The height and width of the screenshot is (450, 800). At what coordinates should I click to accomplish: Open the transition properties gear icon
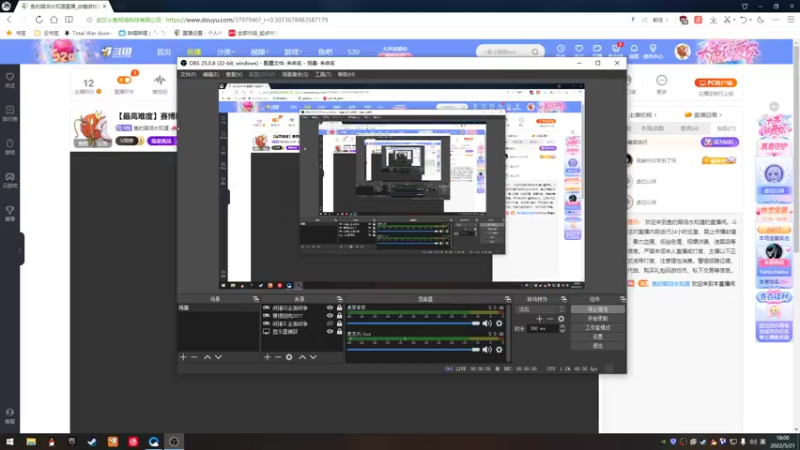point(561,319)
